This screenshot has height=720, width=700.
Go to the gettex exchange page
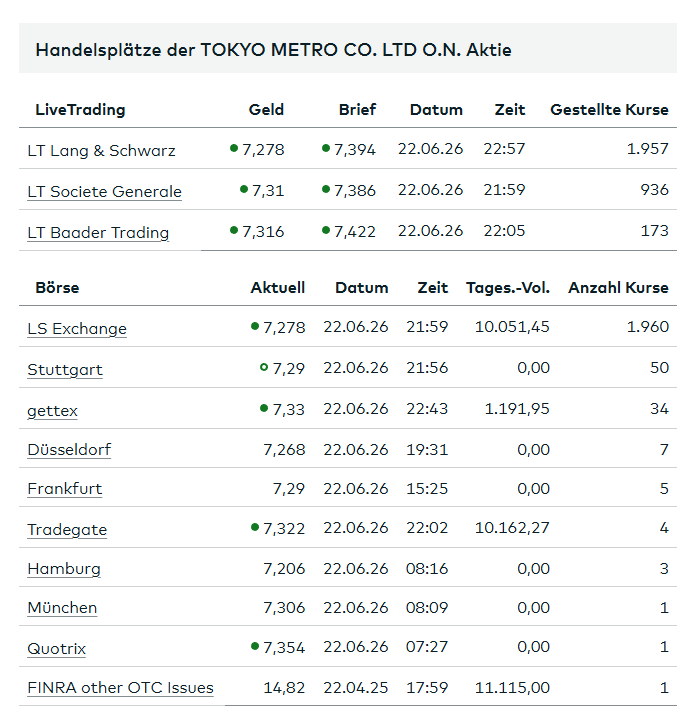(x=52, y=410)
